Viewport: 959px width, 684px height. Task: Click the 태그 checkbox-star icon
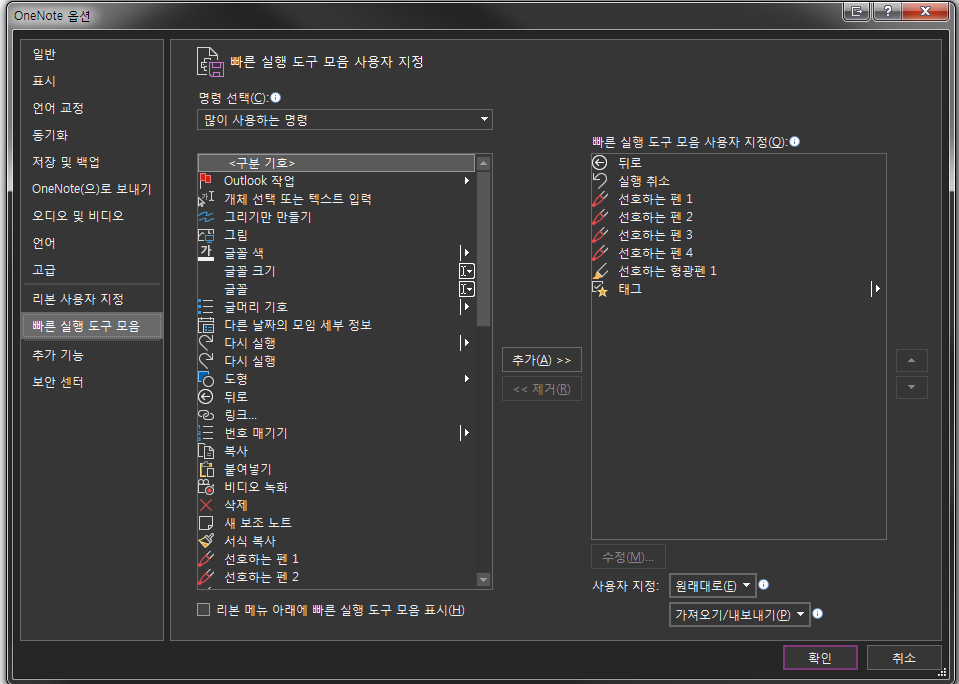click(599, 289)
